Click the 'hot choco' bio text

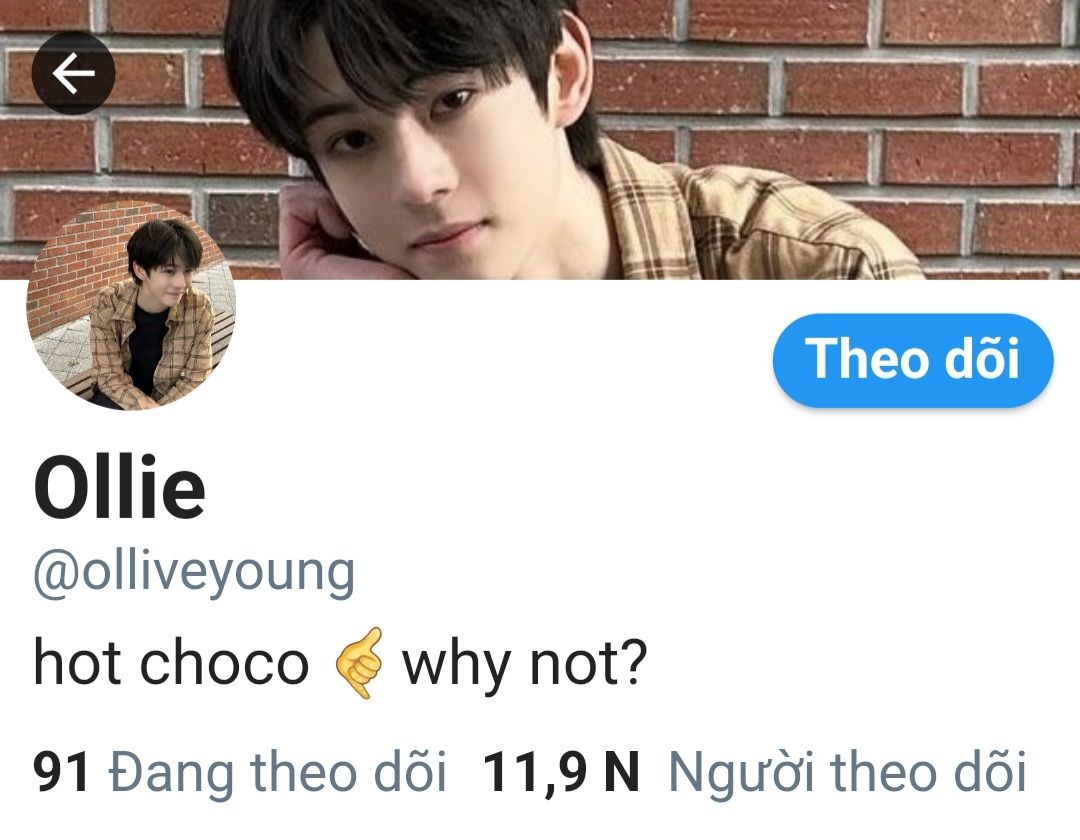[172, 663]
